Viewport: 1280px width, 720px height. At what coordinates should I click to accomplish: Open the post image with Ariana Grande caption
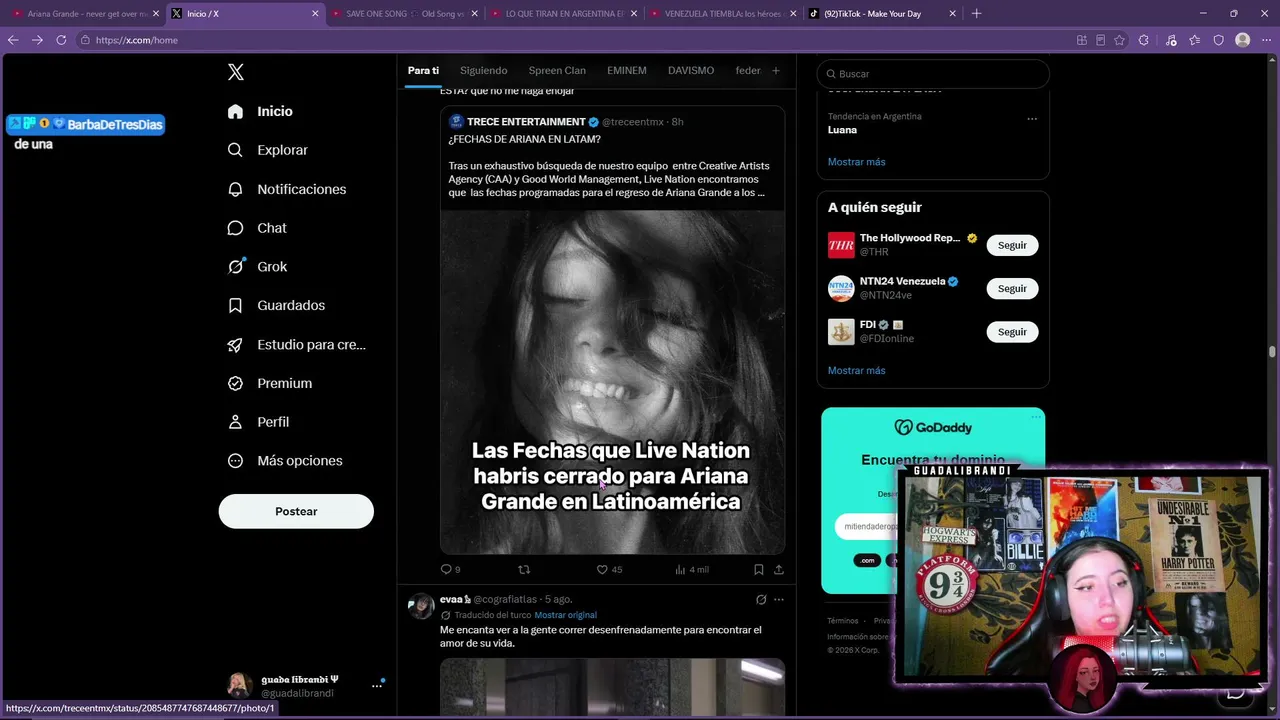[x=612, y=381]
